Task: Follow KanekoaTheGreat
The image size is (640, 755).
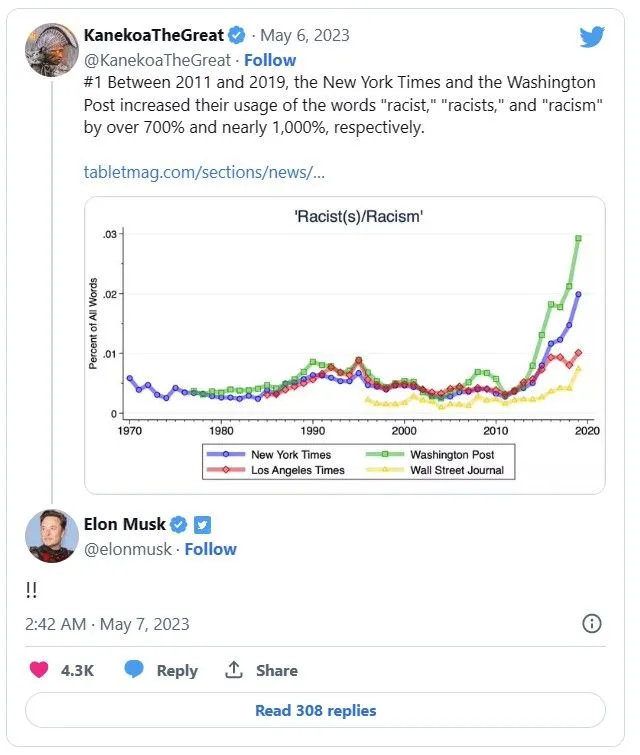Action: [x=270, y=60]
